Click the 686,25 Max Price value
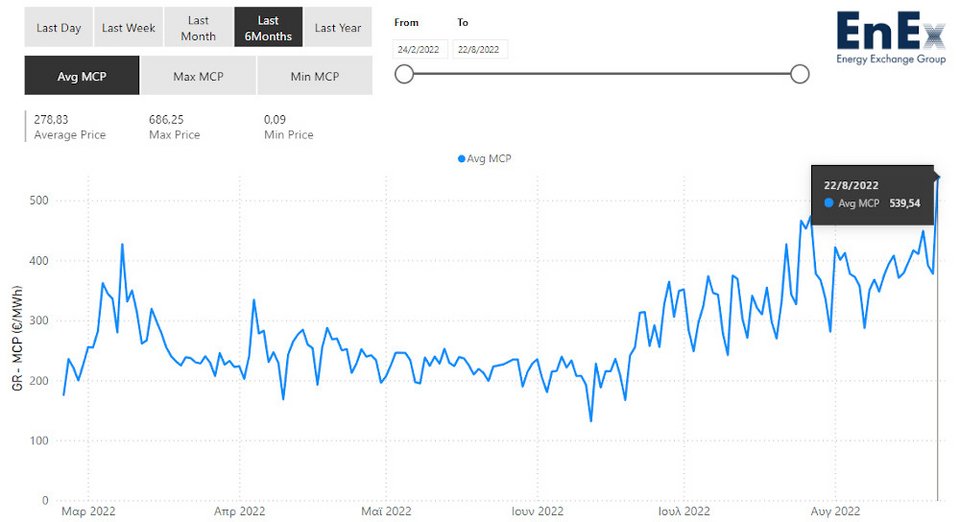Screen dimensions: 960x522 (x=166, y=119)
